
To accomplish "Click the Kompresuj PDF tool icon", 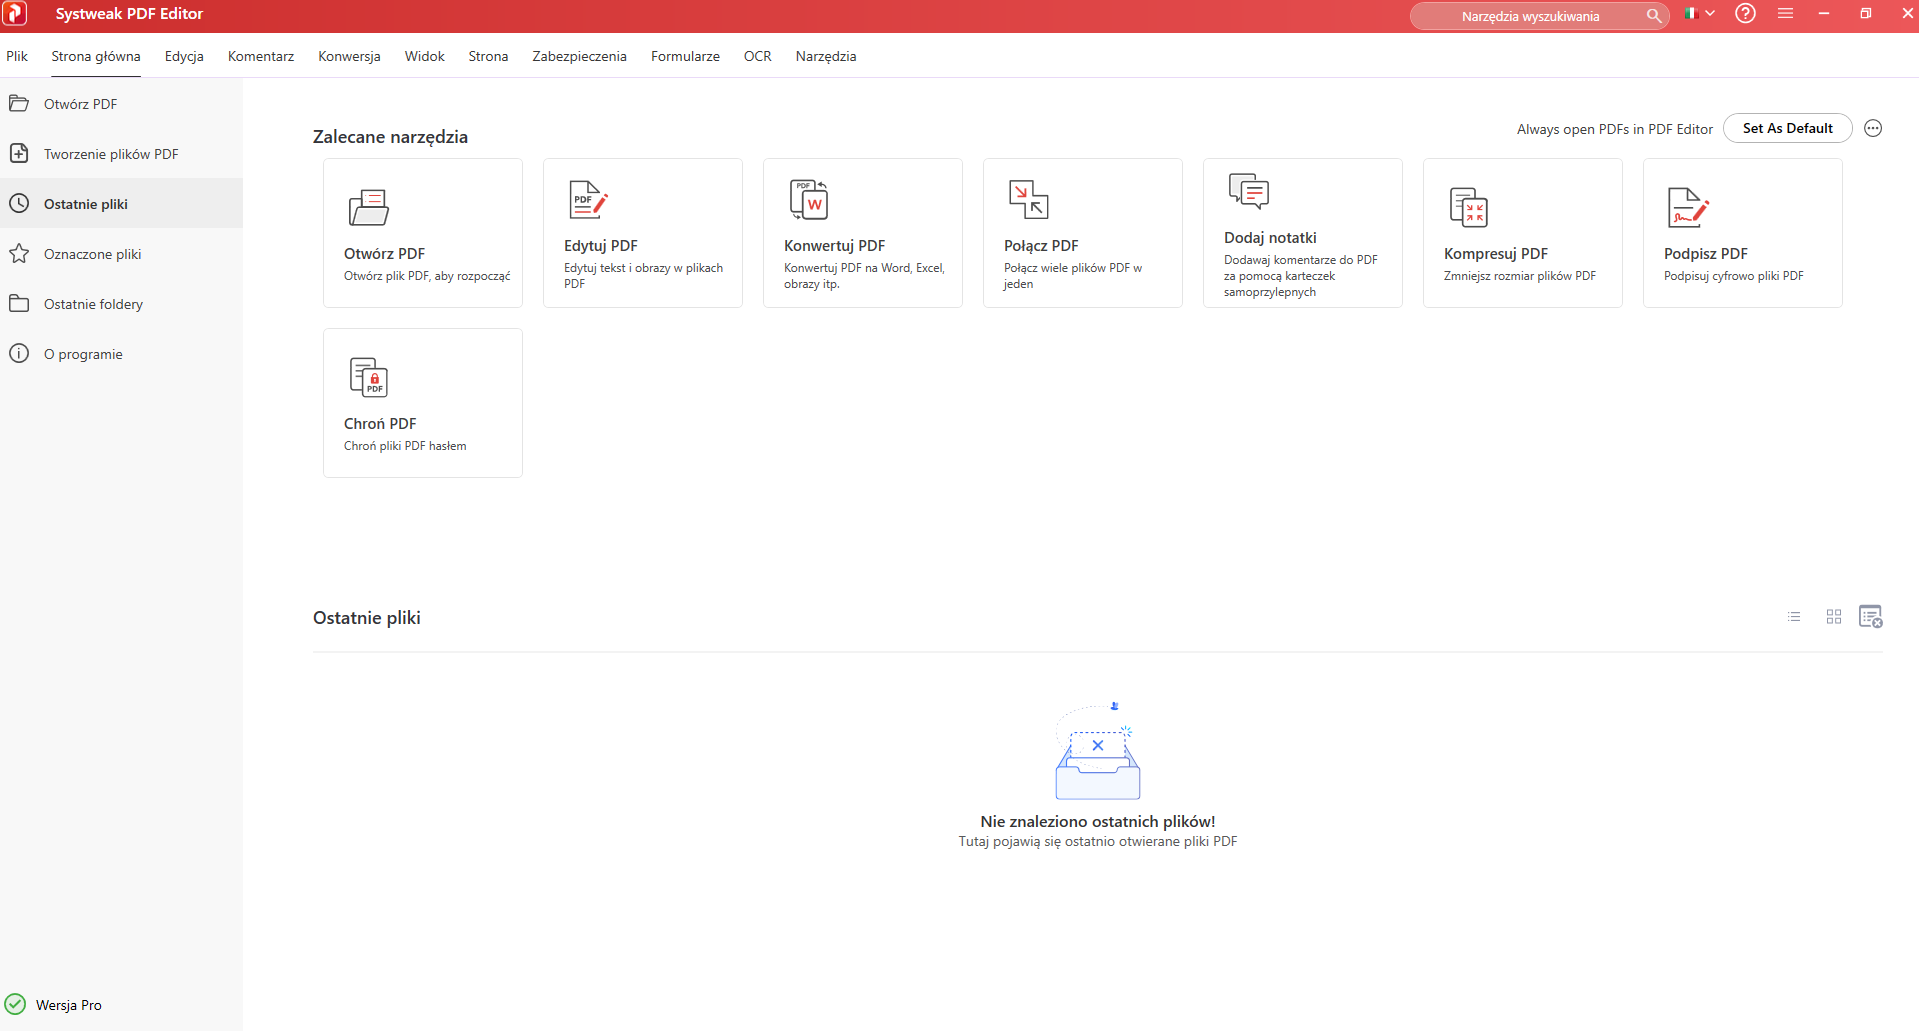I will 1468,207.
